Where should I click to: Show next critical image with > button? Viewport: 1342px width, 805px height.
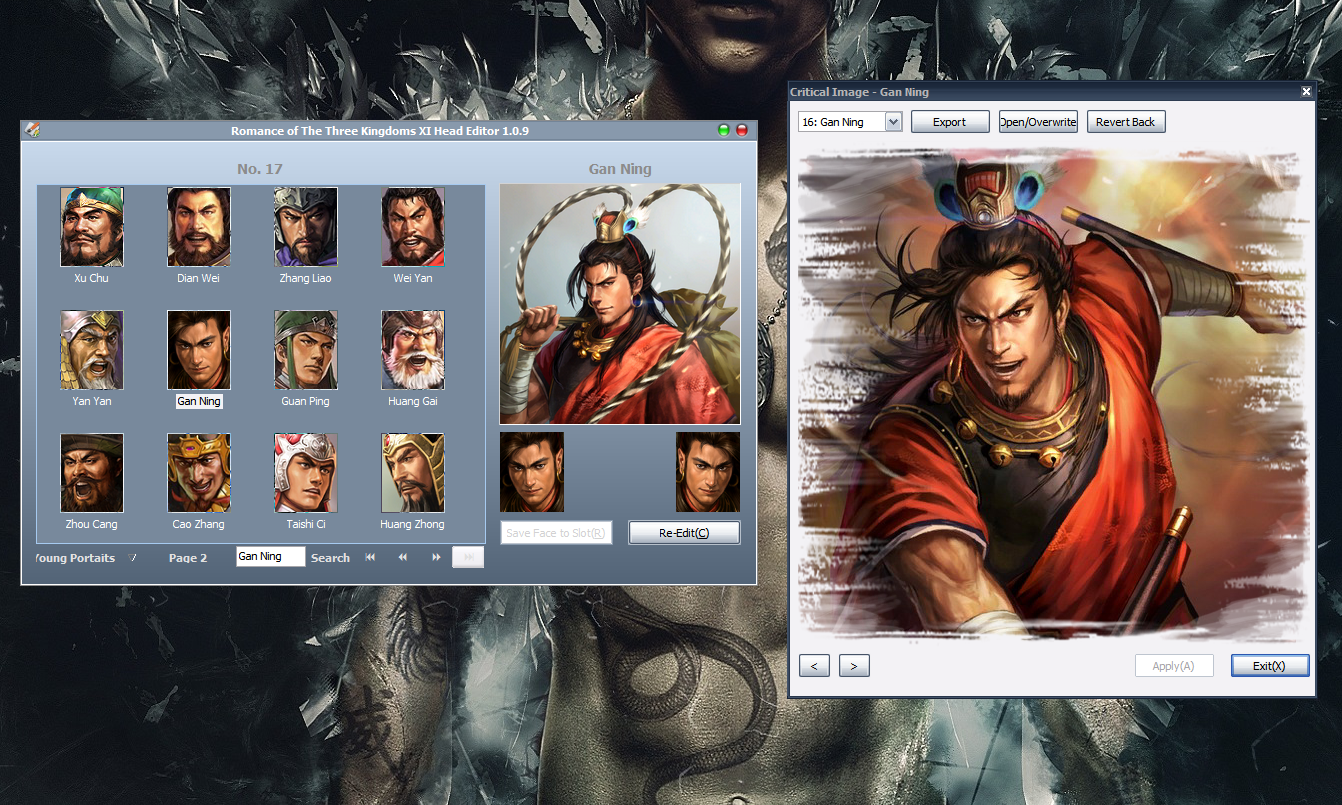point(854,666)
